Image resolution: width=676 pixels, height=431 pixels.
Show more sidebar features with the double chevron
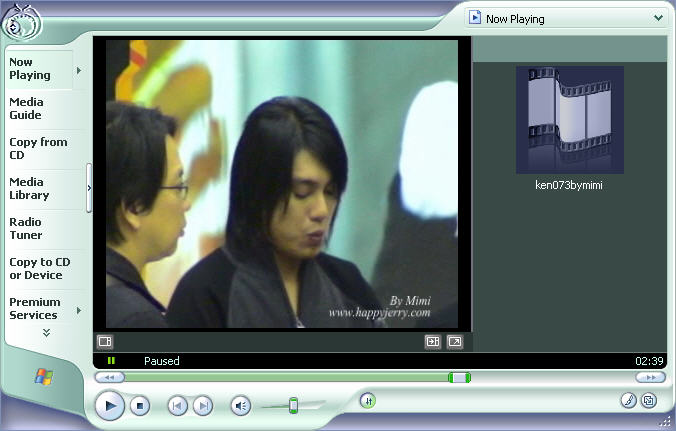pos(47,333)
